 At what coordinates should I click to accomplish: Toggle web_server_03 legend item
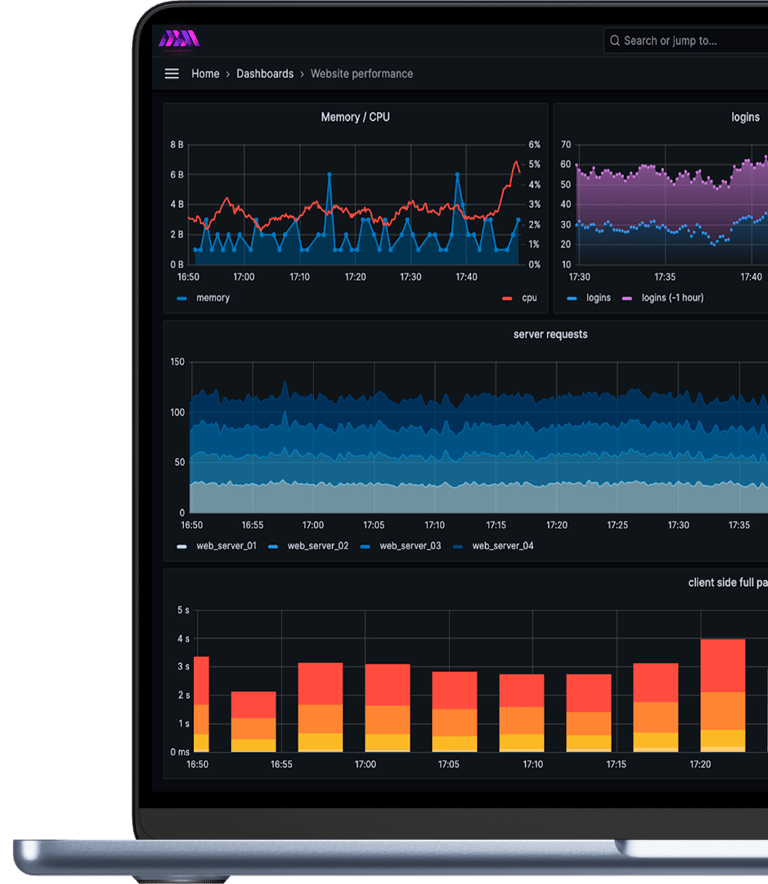point(410,546)
